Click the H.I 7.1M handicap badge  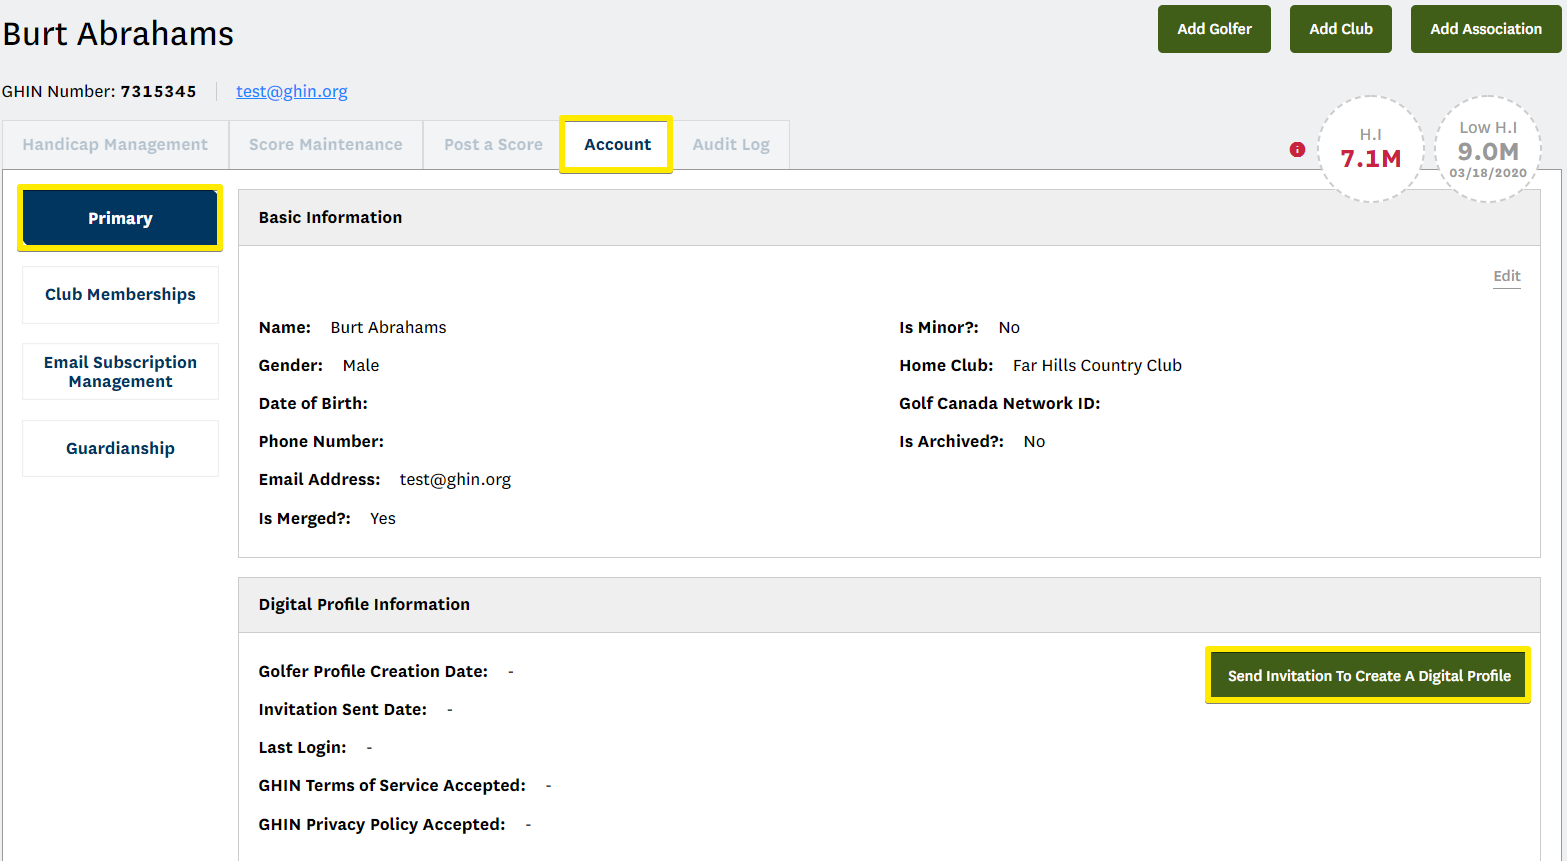pyautogui.click(x=1370, y=149)
